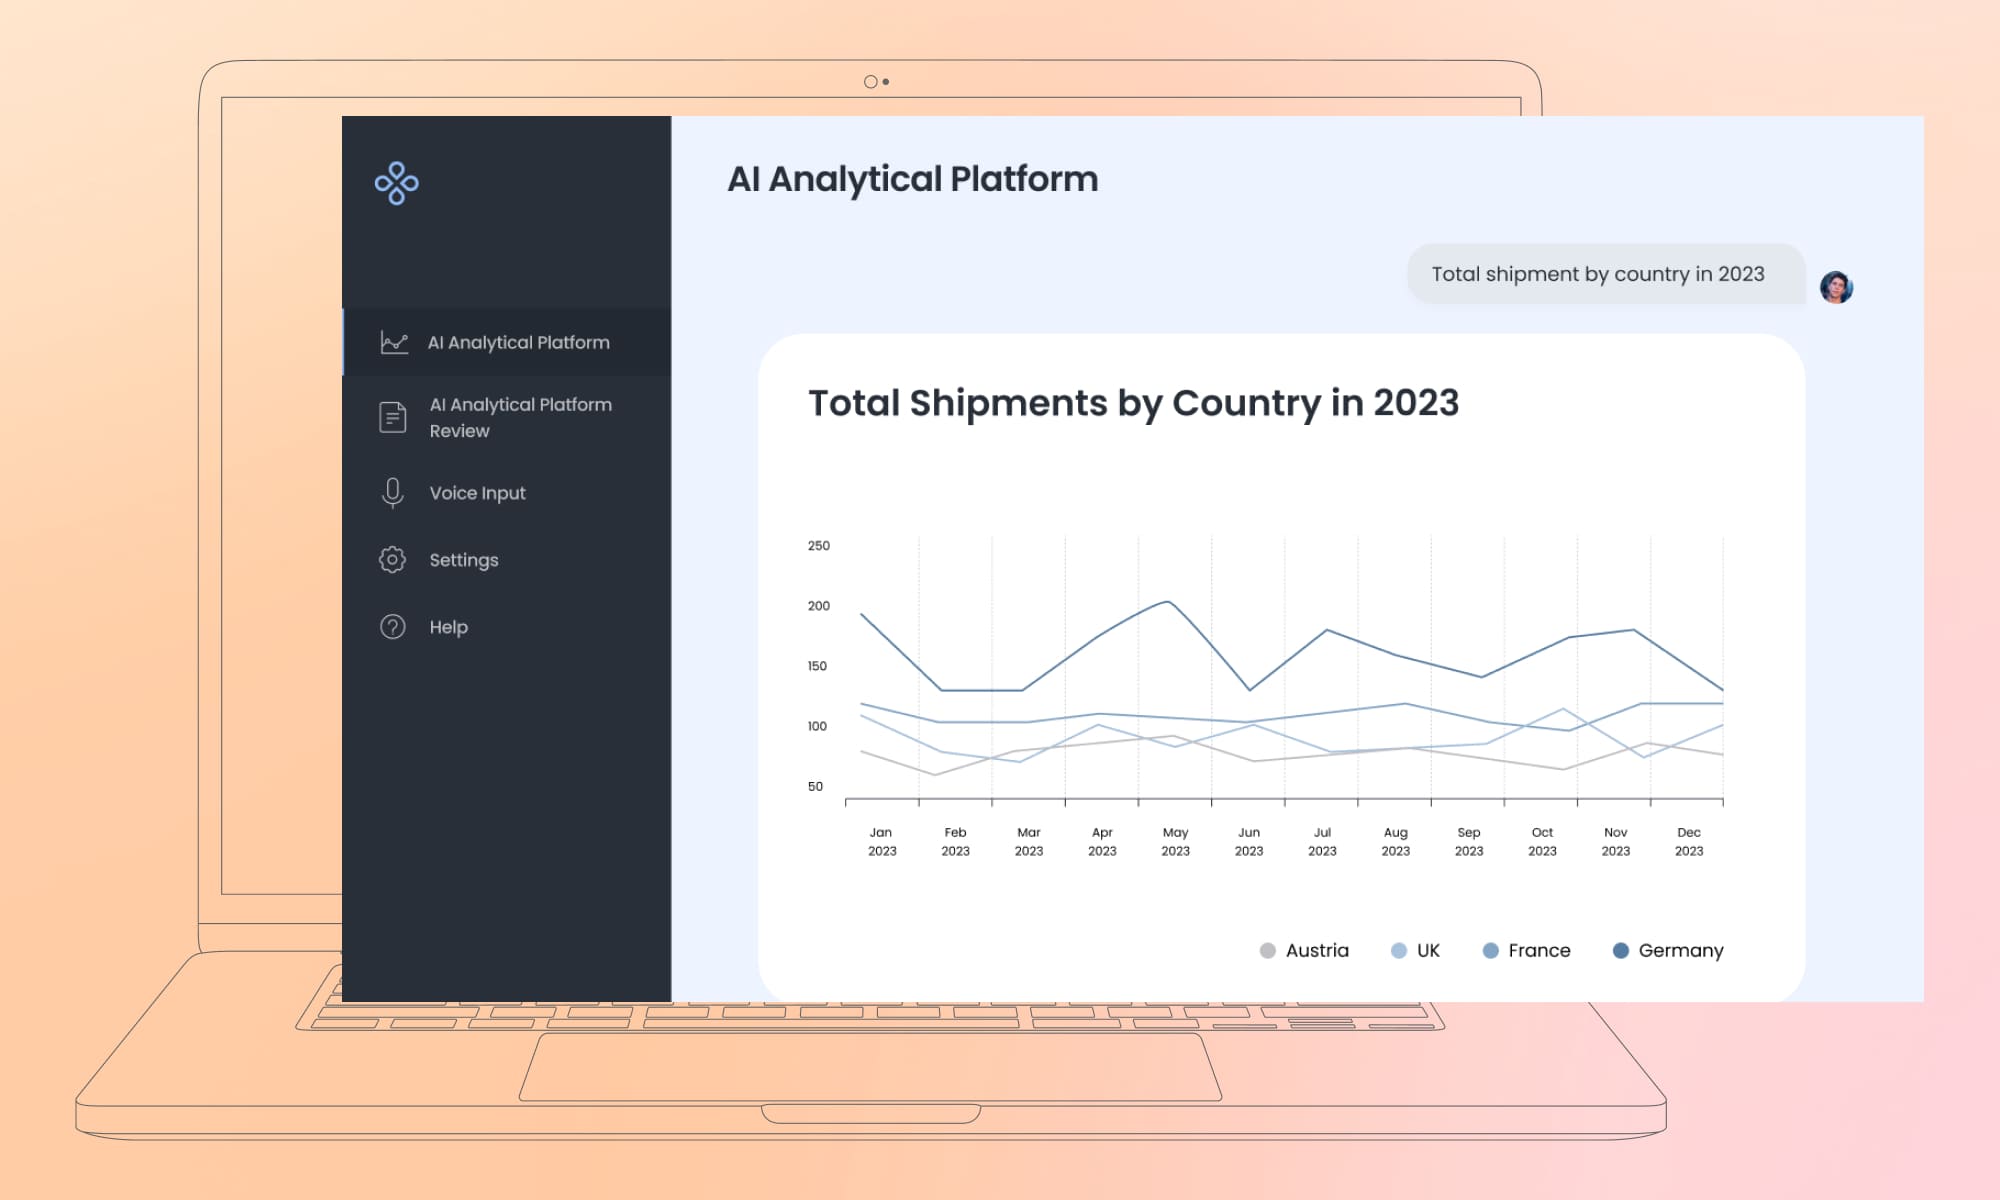Open AI Analytical Platform menu item
The width and height of the screenshot is (2000, 1200).
[518, 343]
